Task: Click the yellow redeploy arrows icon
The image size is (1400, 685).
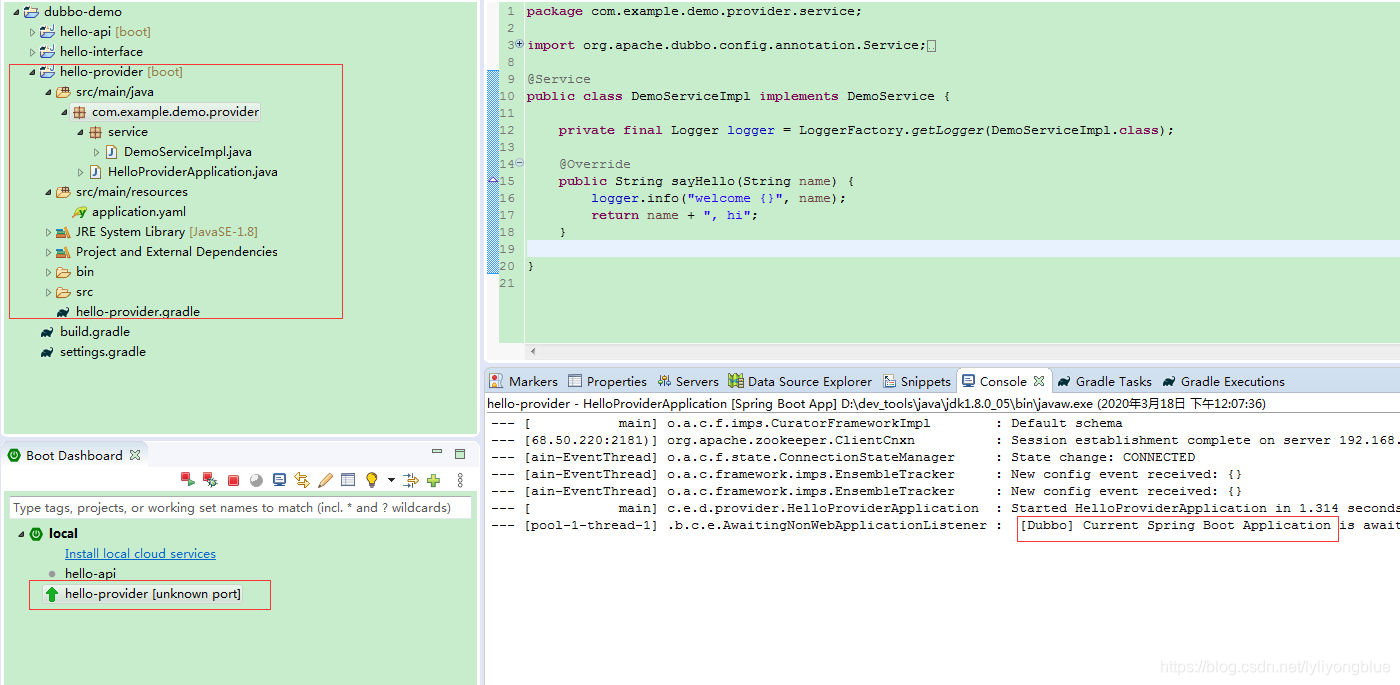Action: pos(302,479)
